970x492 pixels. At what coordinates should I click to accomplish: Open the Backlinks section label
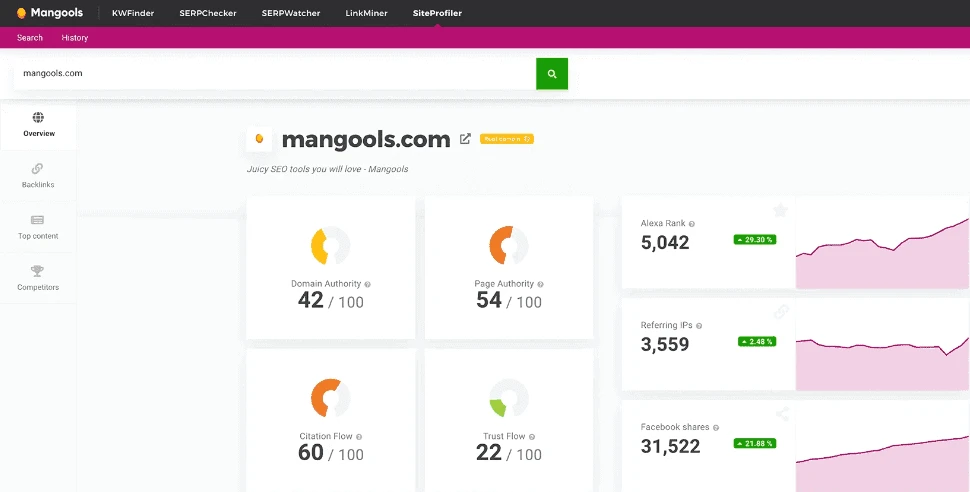(x=38, y=185)
